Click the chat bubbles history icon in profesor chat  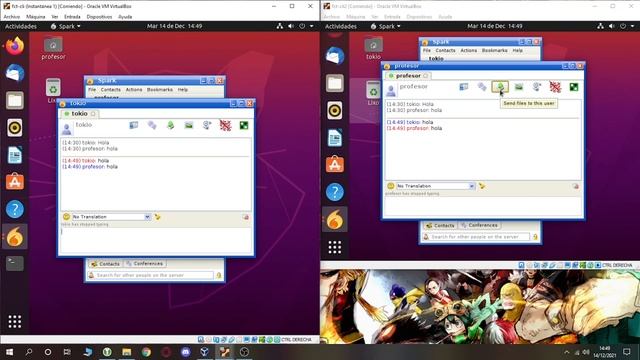[x=482, y=87]
